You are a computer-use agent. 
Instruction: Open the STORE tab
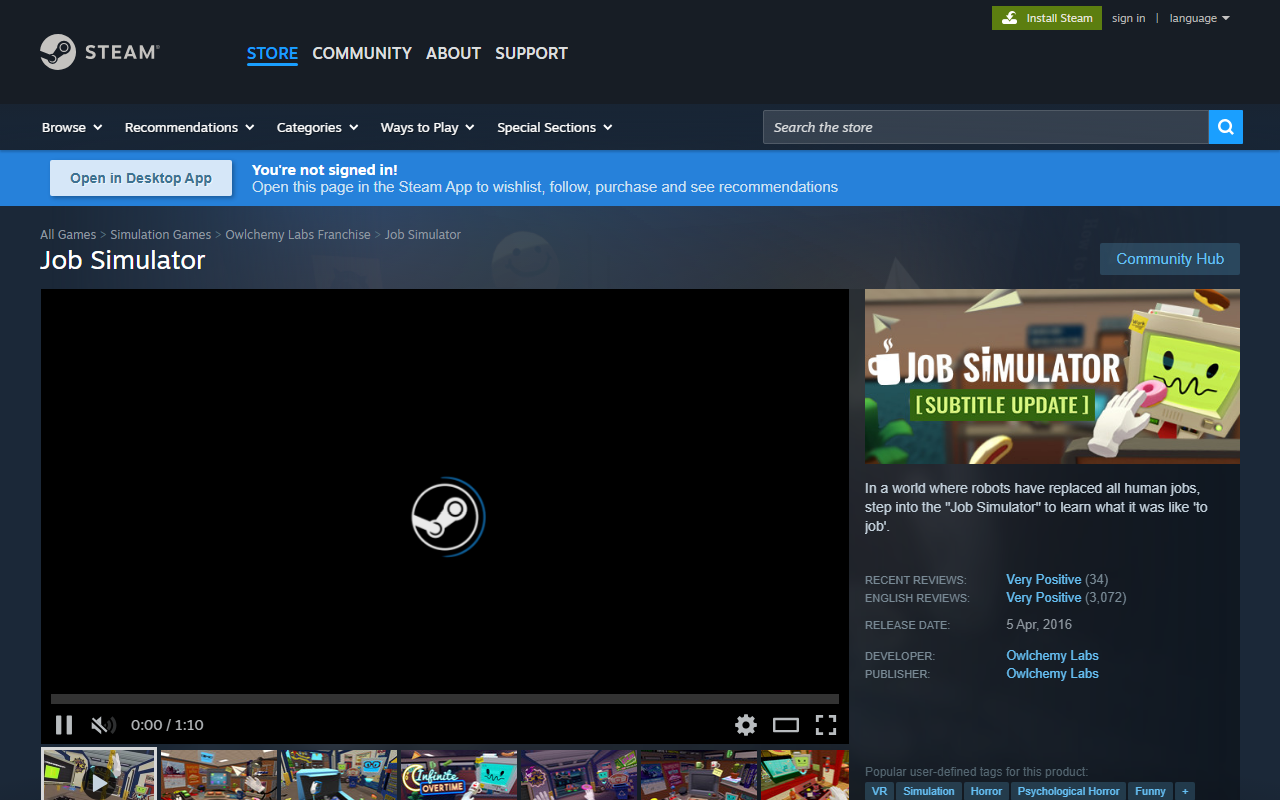point(272,53)
